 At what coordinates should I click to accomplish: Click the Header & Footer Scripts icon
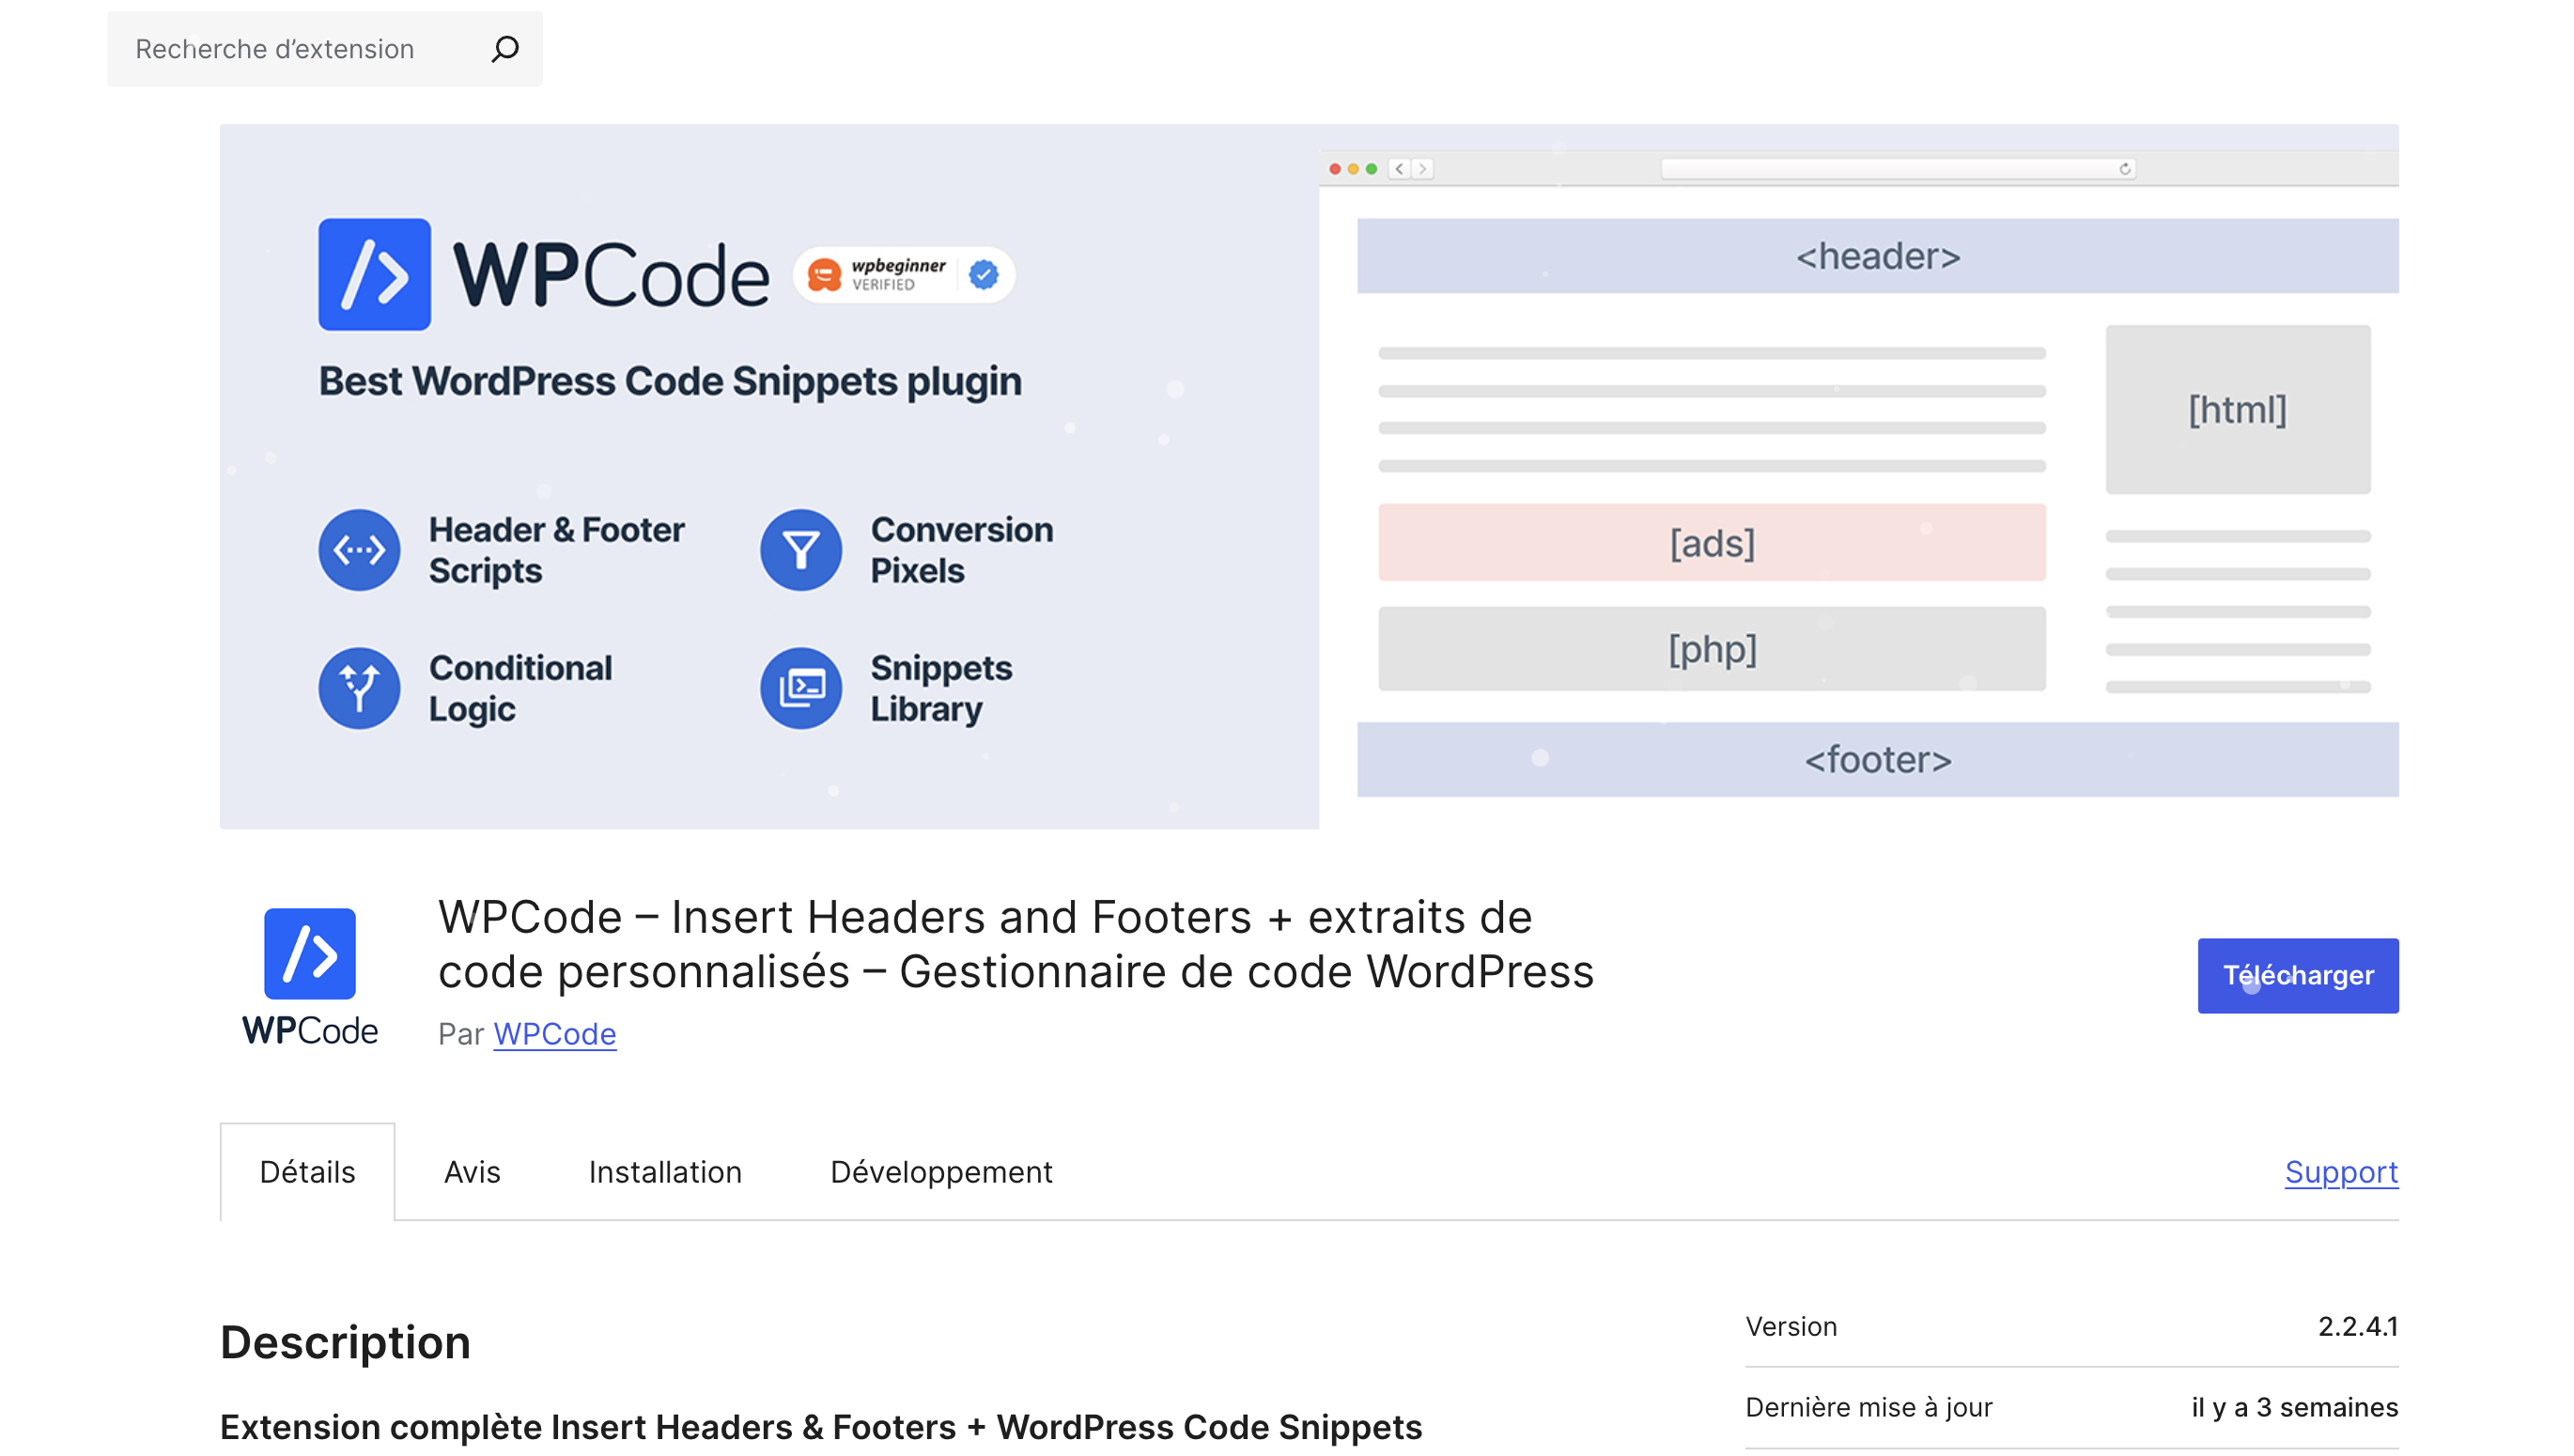coord(359,550)
